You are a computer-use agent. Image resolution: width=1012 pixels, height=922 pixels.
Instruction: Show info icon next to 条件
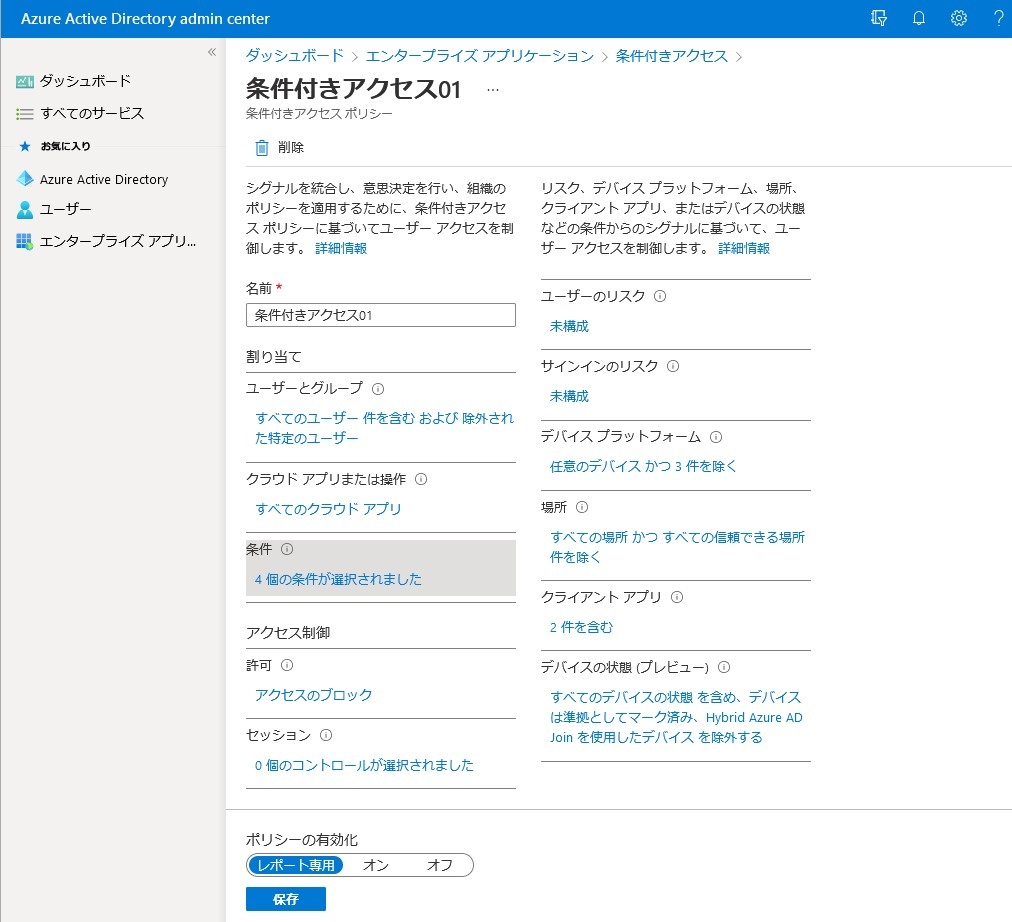(287, 549)
